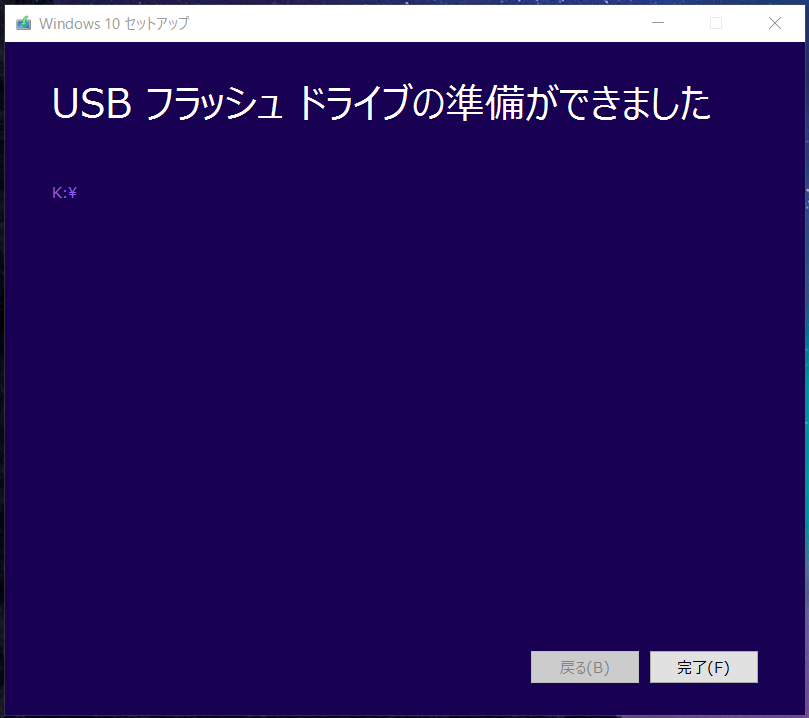Click the desktop strip above the title bar
The width and height of the screenshot is (809, 718).
coord(404,2)
